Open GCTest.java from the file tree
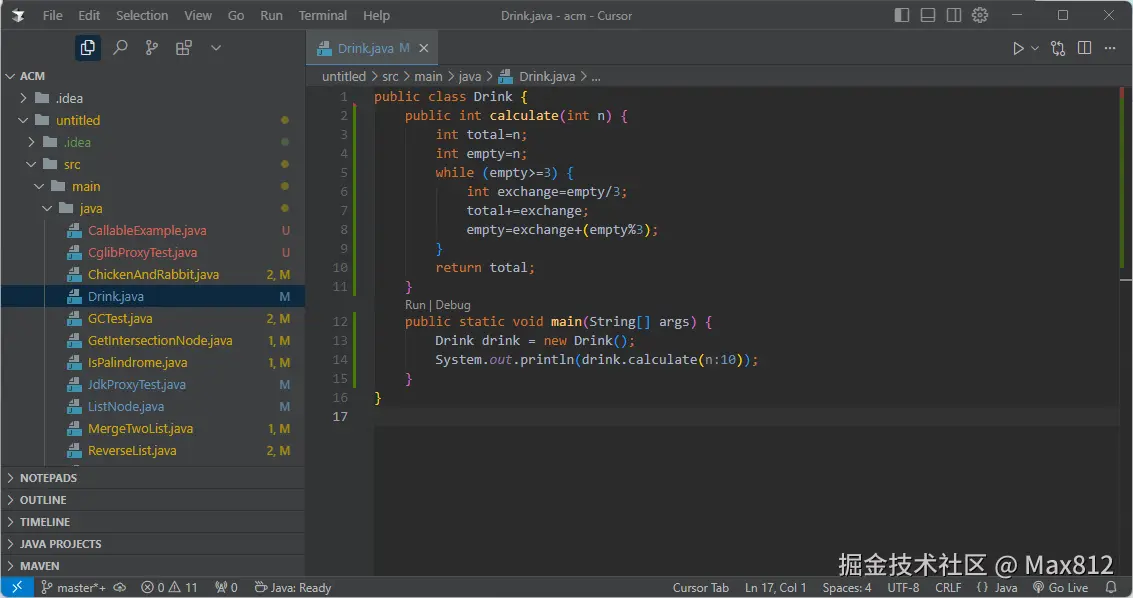Viewport: 1133px width, 598px height. [120, 318]
